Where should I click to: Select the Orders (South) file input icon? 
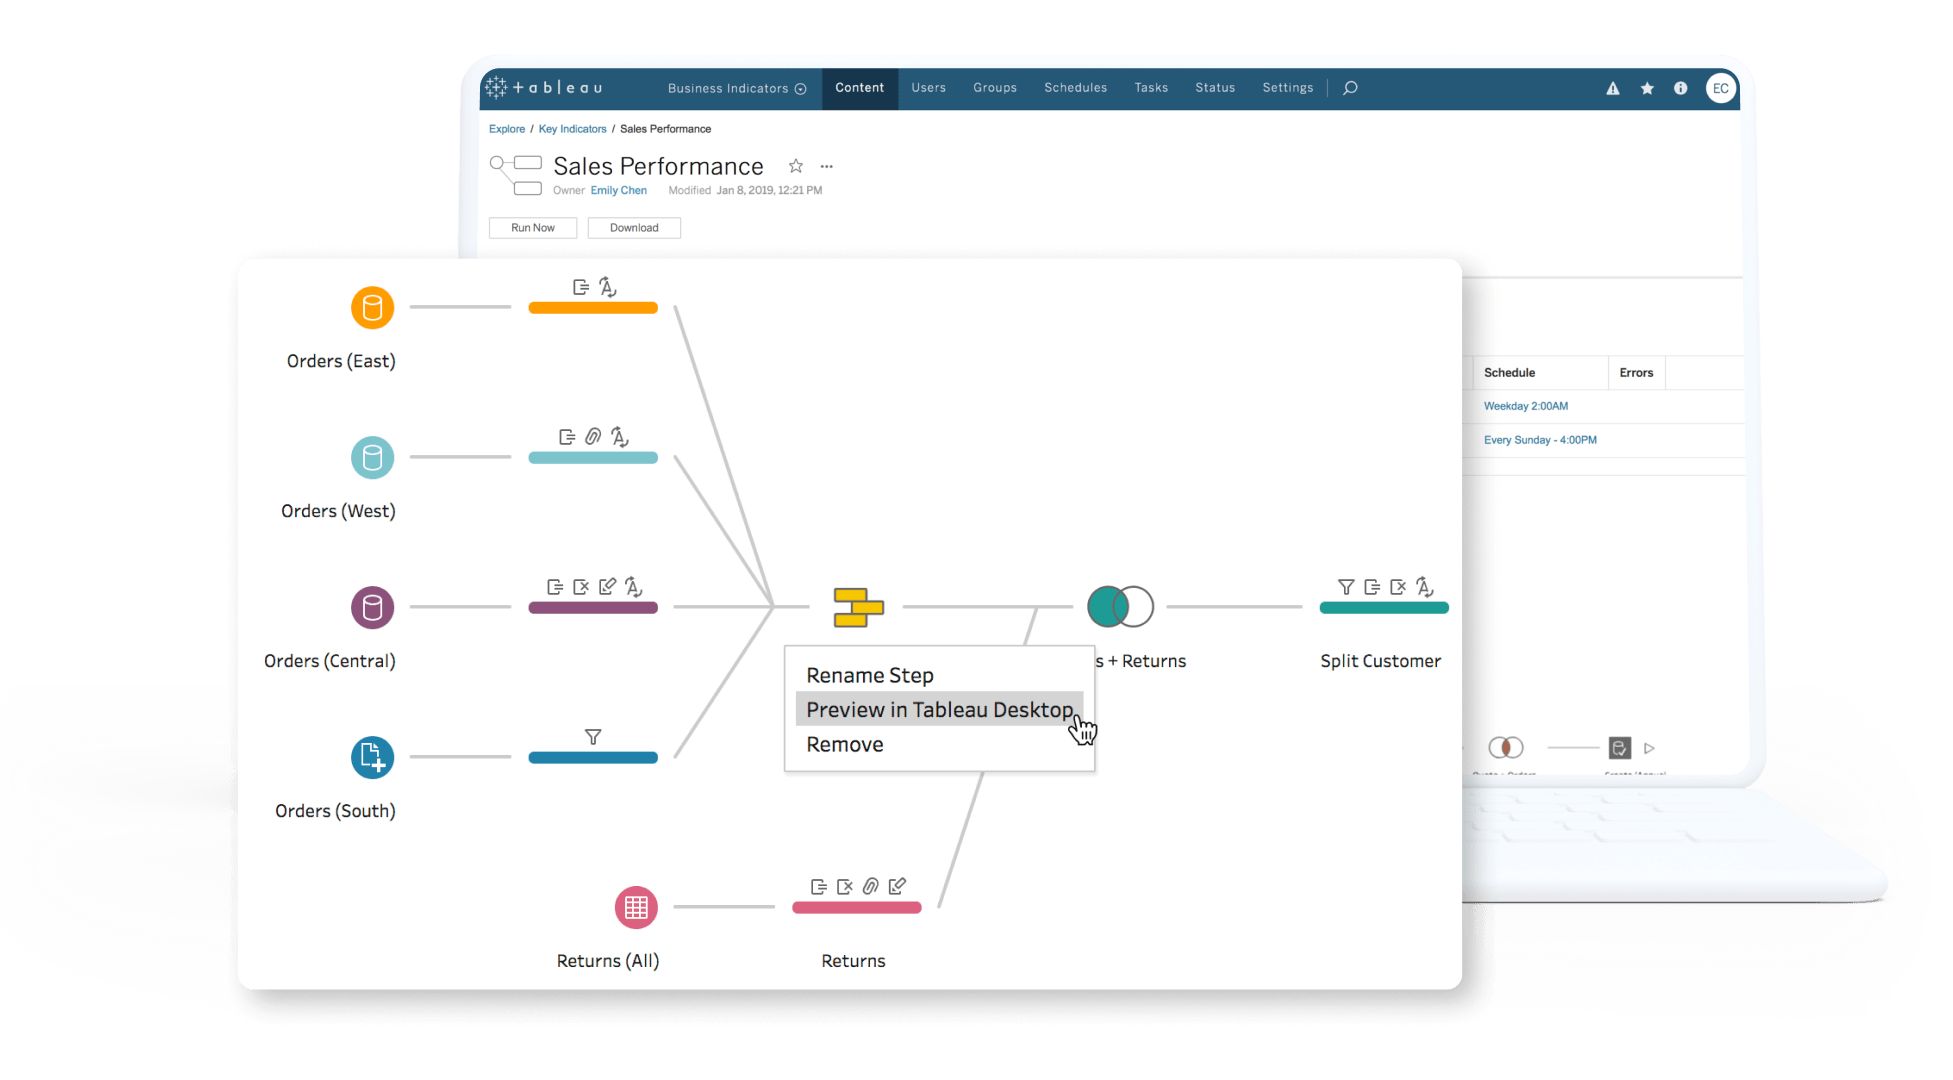tap(372, 757)
